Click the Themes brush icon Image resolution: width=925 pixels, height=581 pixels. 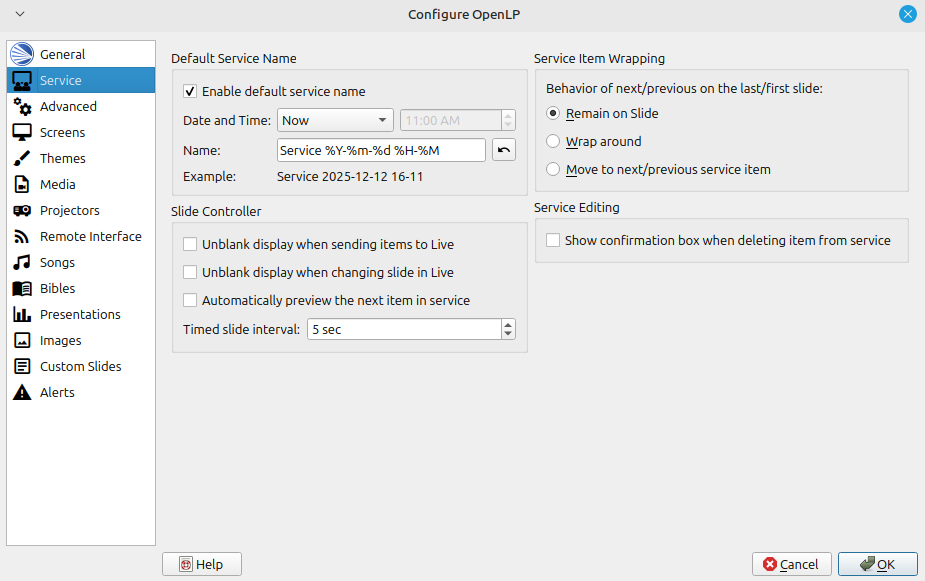point(22,159)
